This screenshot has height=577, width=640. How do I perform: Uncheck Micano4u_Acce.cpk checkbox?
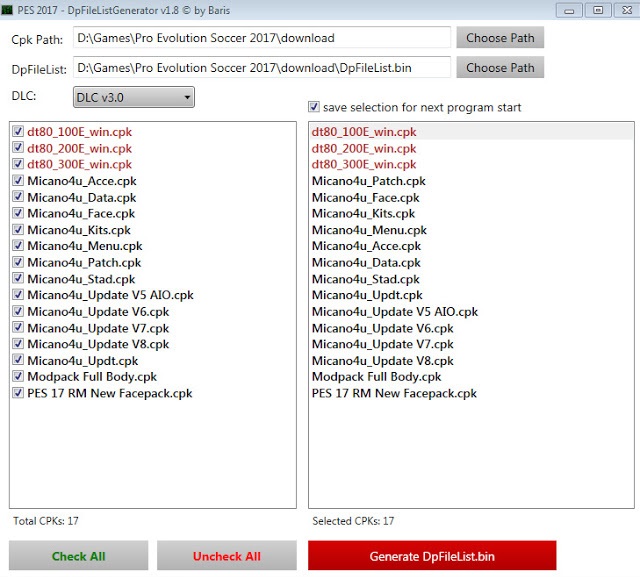tap(18, 180)
